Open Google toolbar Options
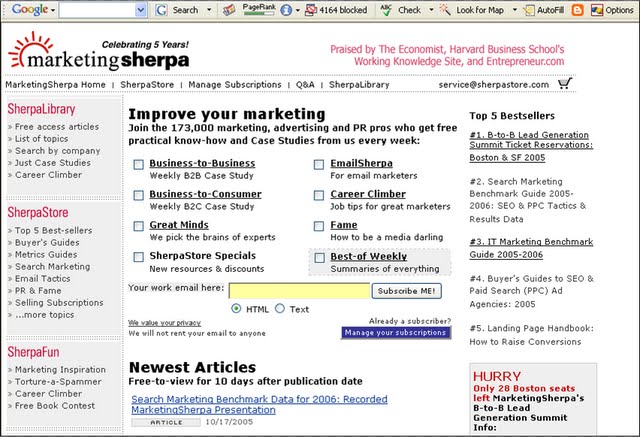This screenshot has width=640, height=437. [x=612, y=10]
